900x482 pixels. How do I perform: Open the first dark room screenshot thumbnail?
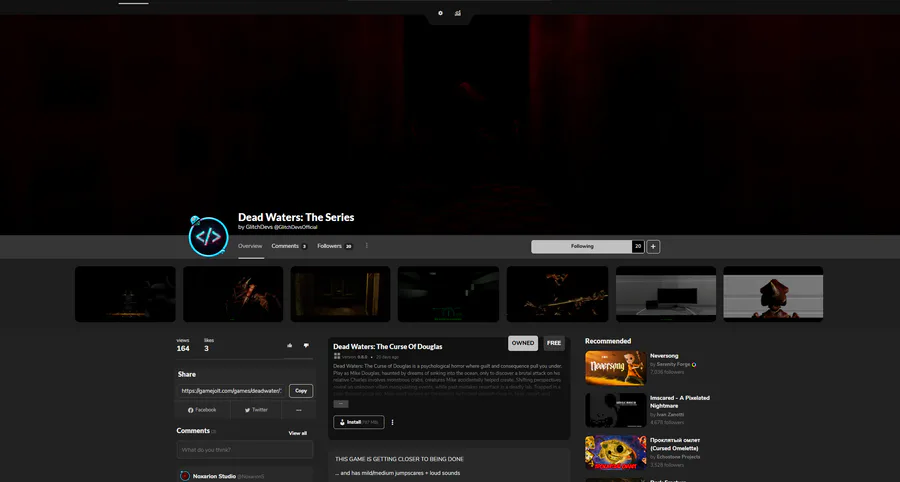coord(125,294)
